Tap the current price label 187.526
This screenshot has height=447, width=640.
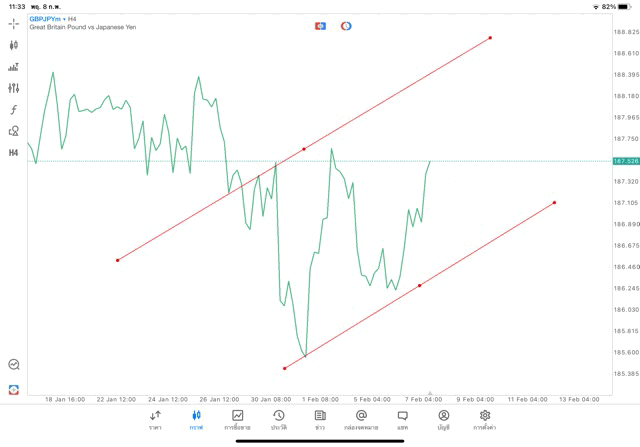[x=625, y=161]
